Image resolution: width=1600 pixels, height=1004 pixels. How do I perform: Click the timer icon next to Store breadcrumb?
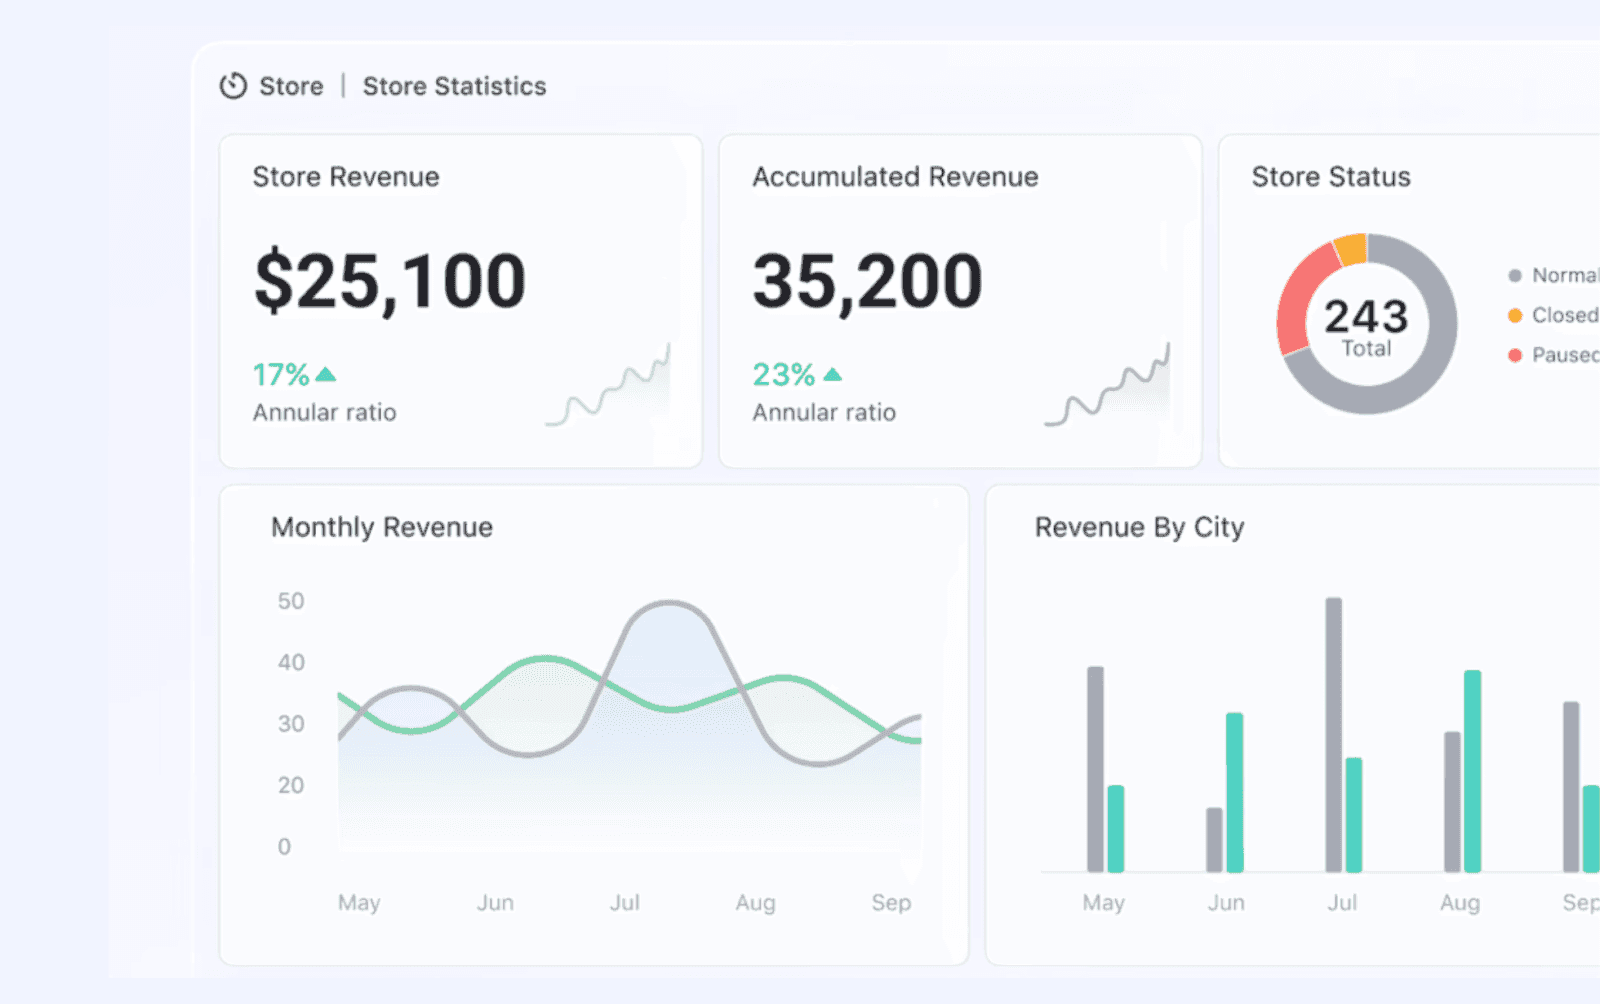point(232,86)
